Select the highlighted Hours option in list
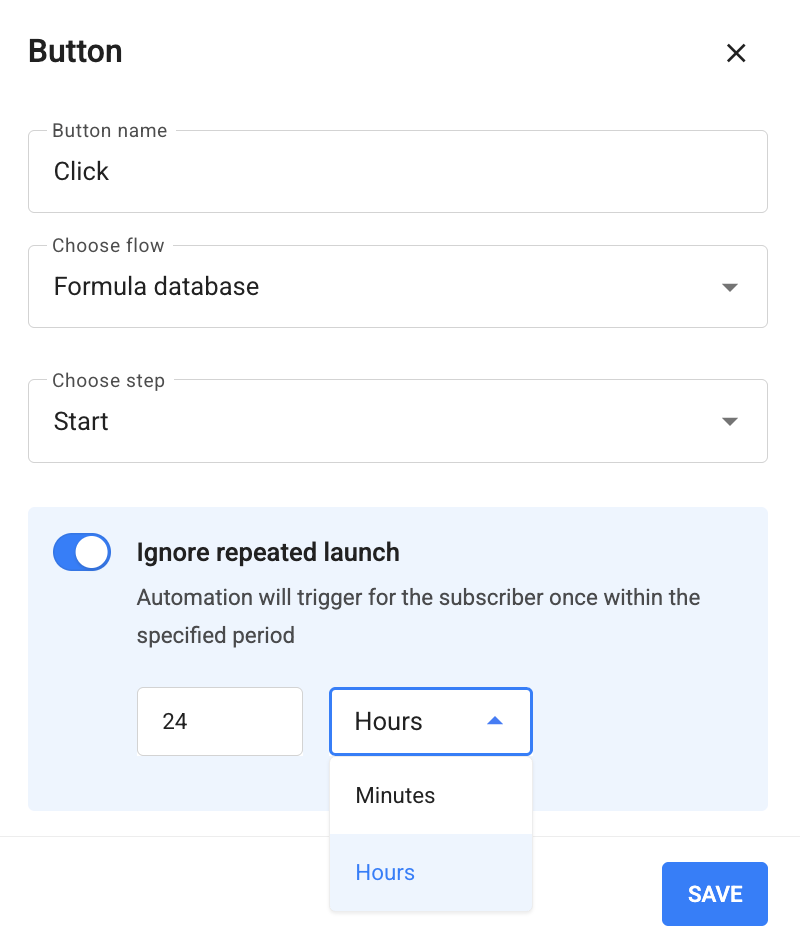The width and height of the screenshot is (800, 946). [431, 872]
